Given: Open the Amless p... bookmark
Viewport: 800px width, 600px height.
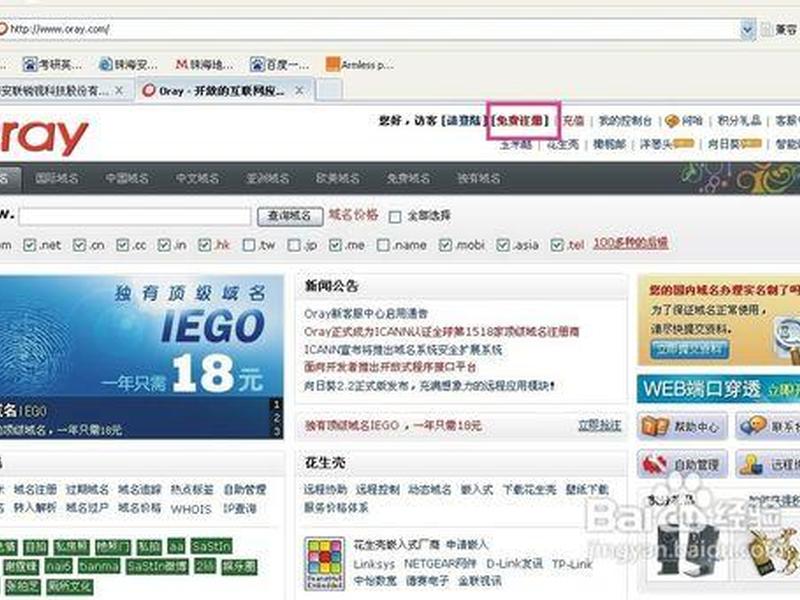Looking at the screenshot, I should pyautogui.click(x=360, y=64).
